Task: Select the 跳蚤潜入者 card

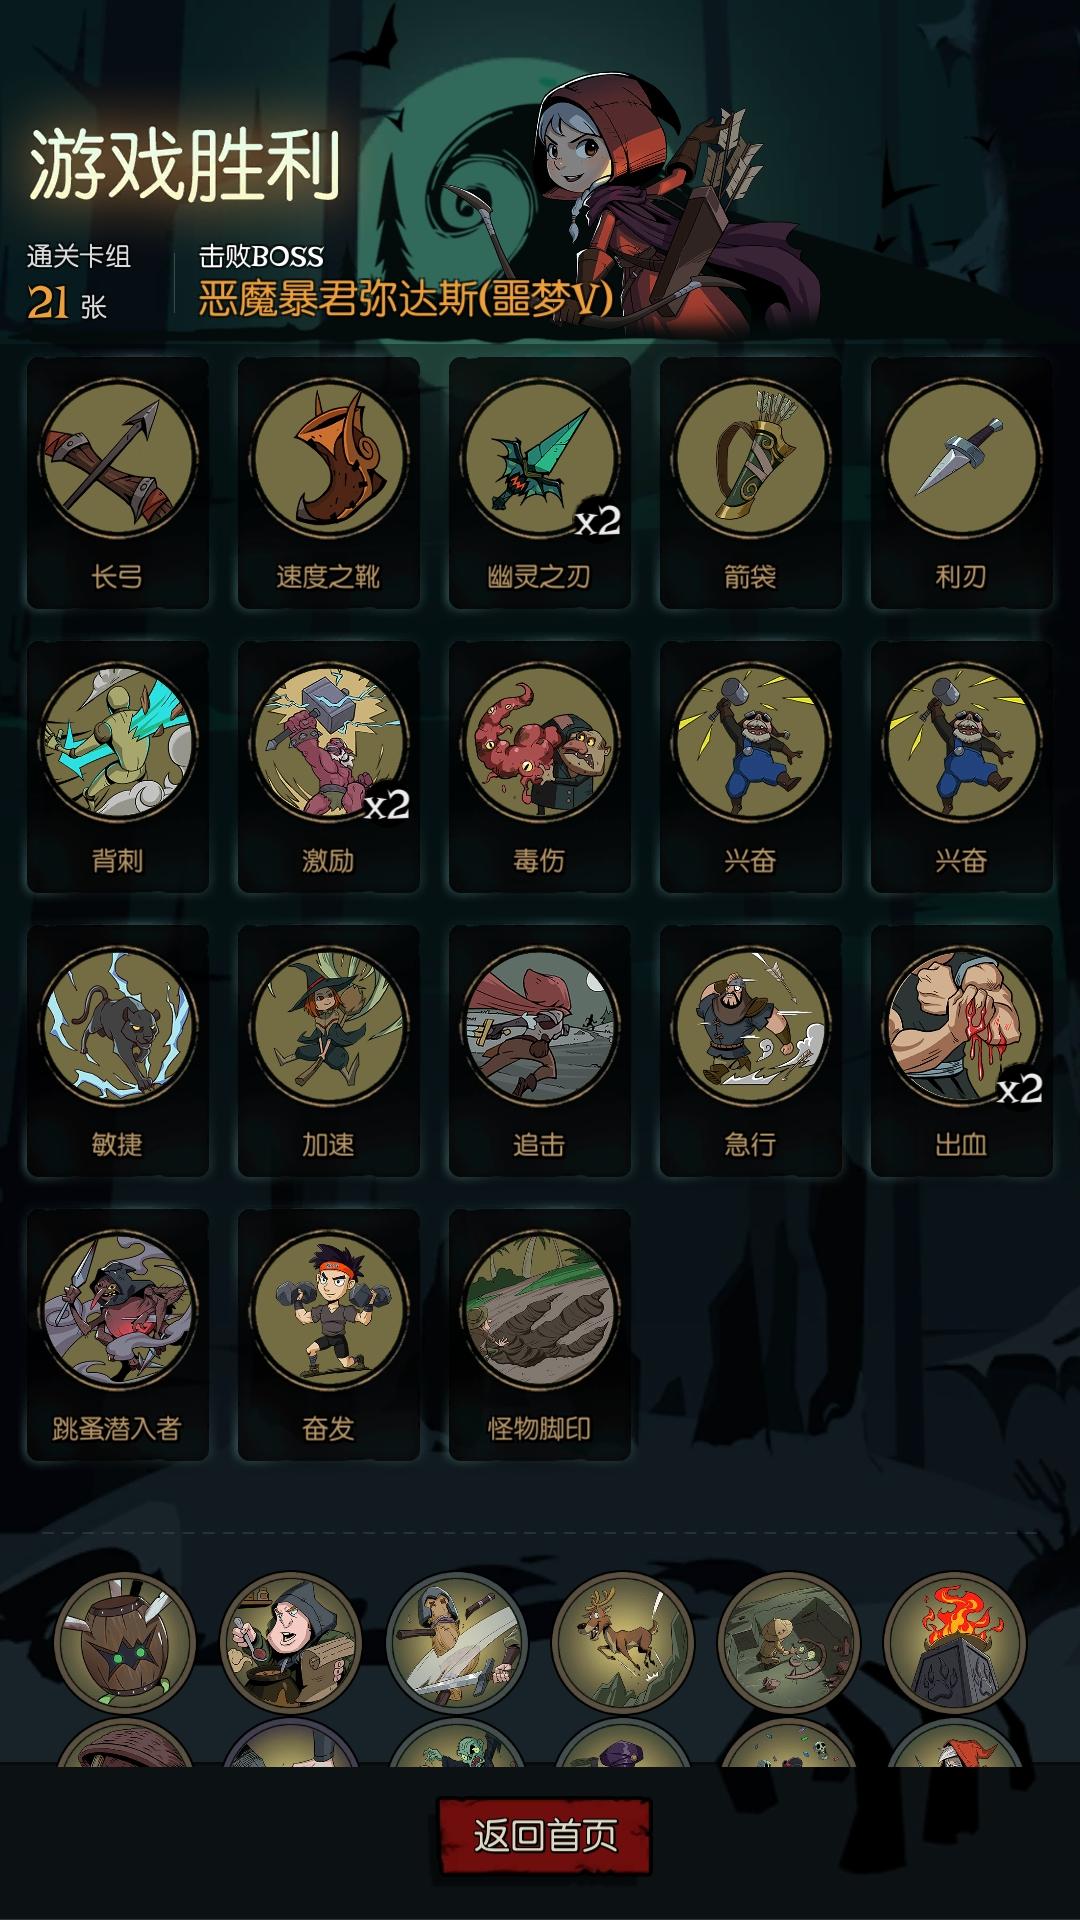Action: coord(118,1335)
